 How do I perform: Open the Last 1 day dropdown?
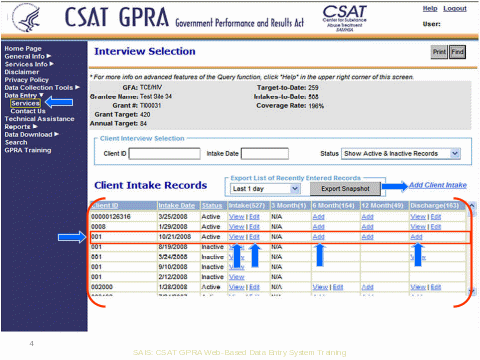(265, 189)
